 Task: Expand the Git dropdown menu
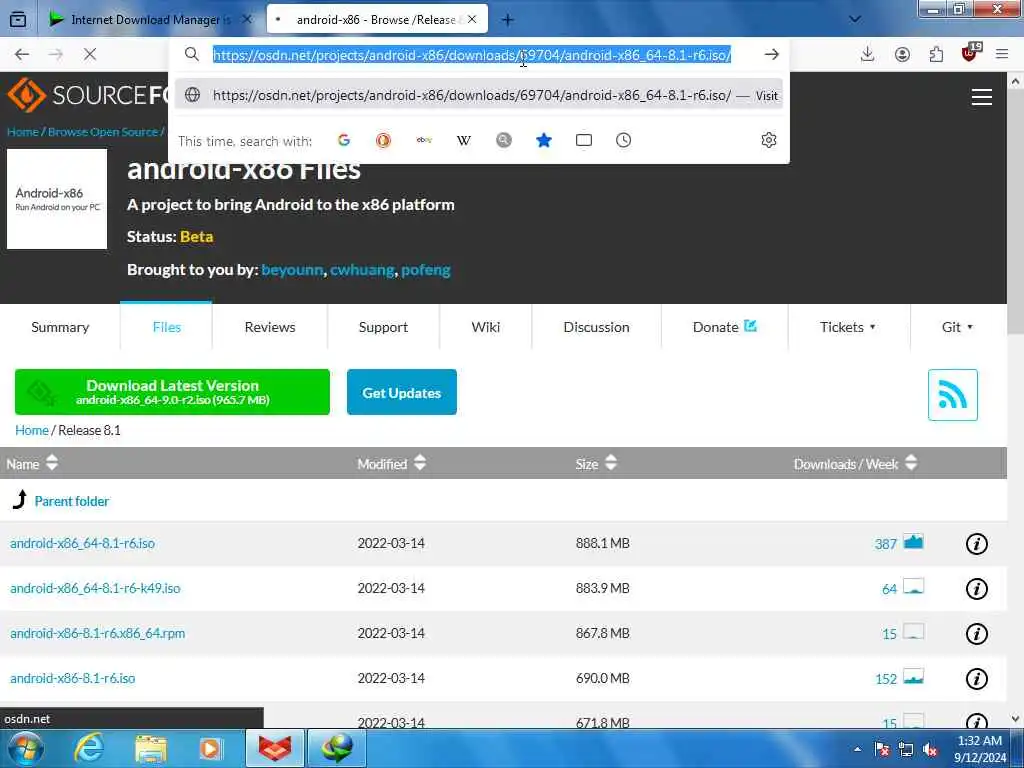pos(957,327)
